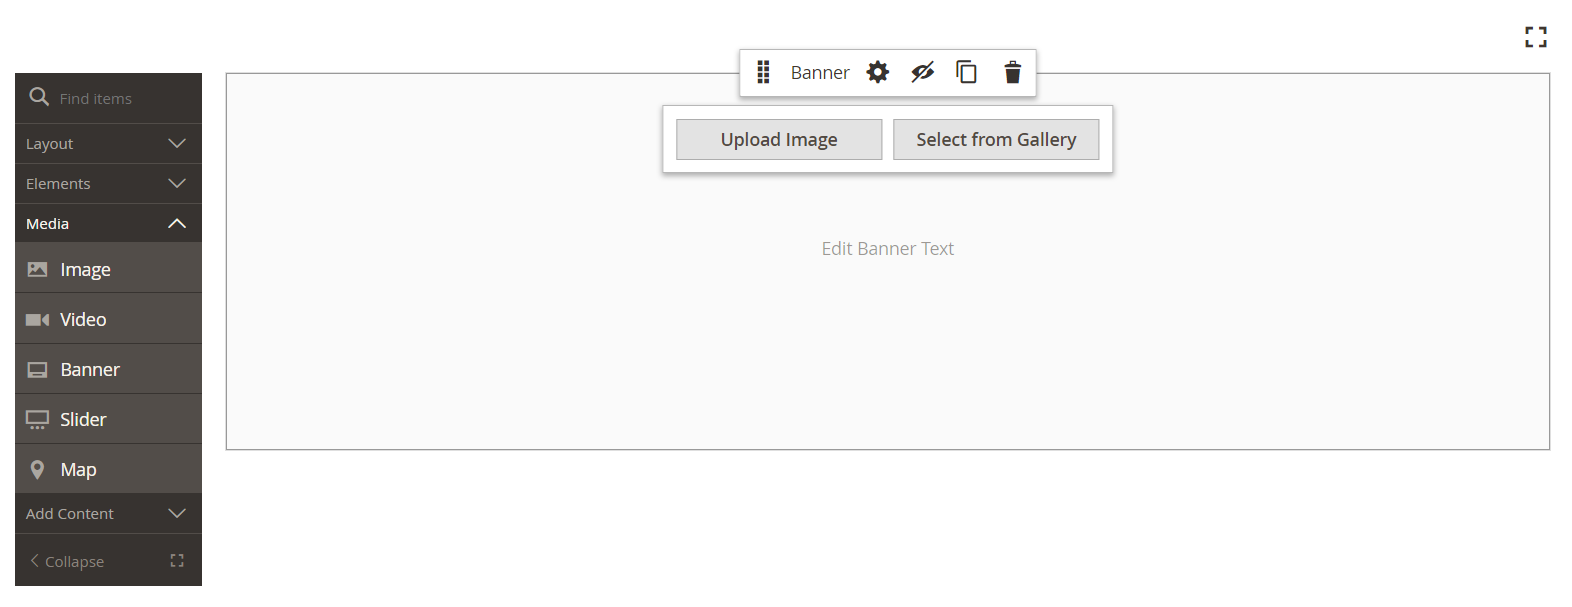Screen dimensions: 1572x607
Task: Collapse the Media section
Action: pos(107,223)
